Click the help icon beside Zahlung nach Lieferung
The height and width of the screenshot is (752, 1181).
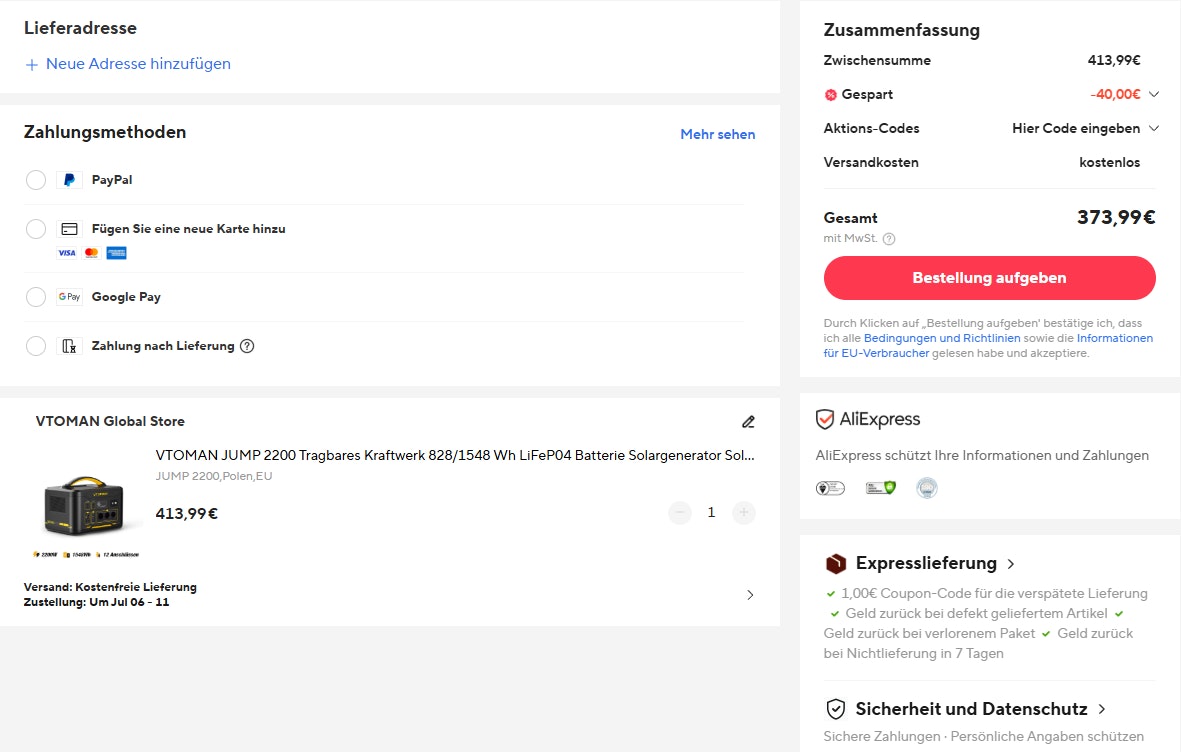pos(247,346)
